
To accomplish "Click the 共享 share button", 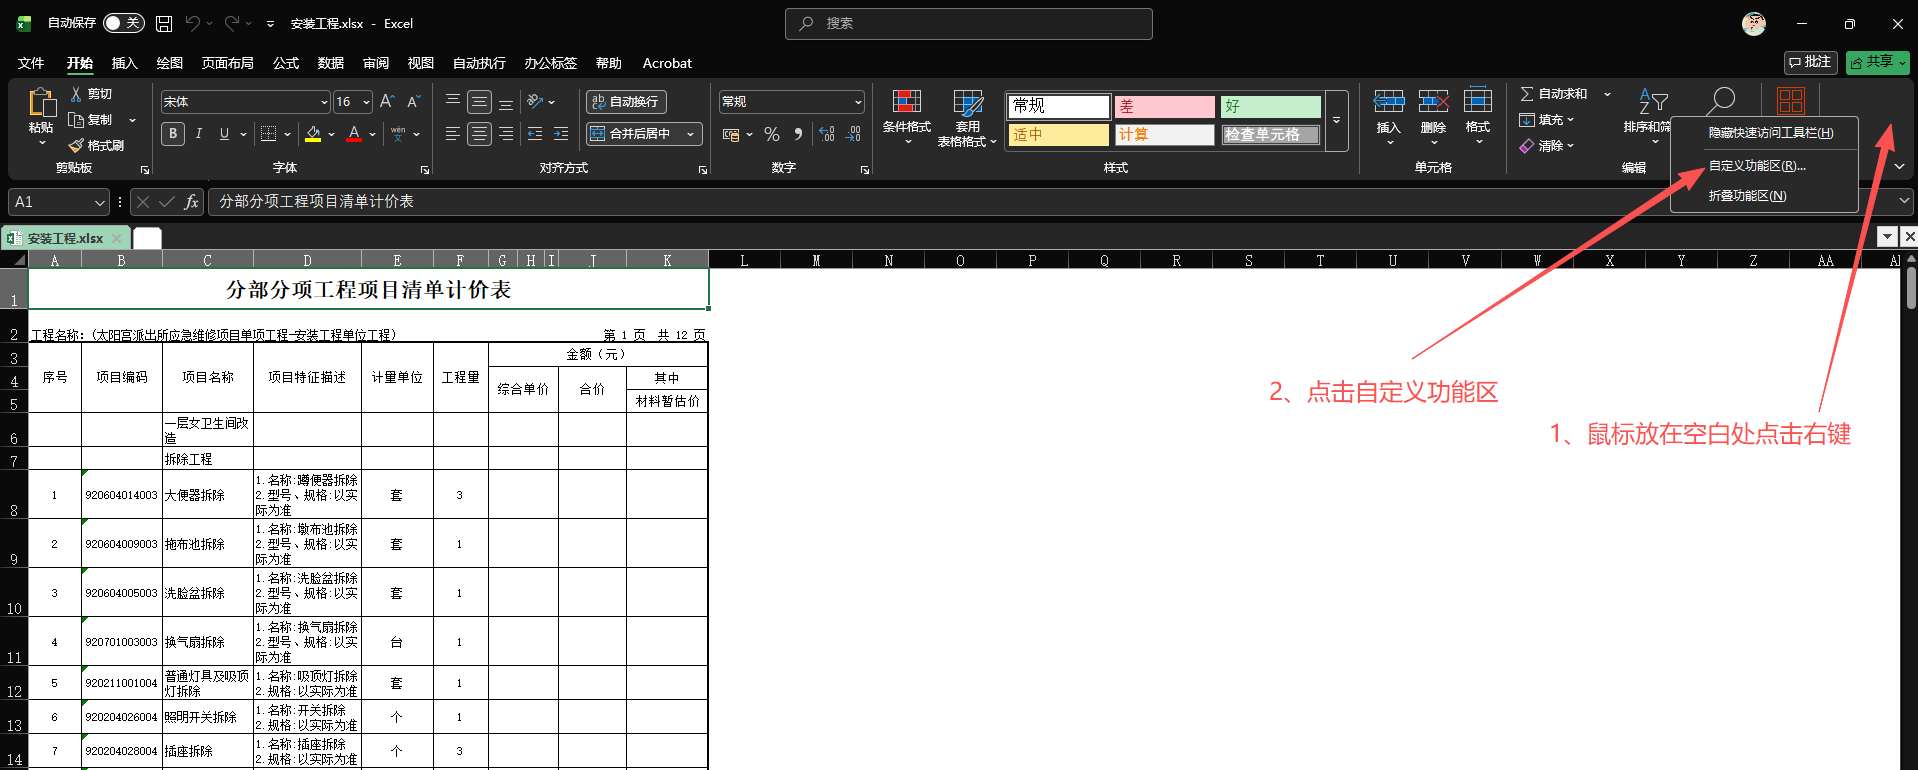I will pyautogui.click(x=1878, y=62).
